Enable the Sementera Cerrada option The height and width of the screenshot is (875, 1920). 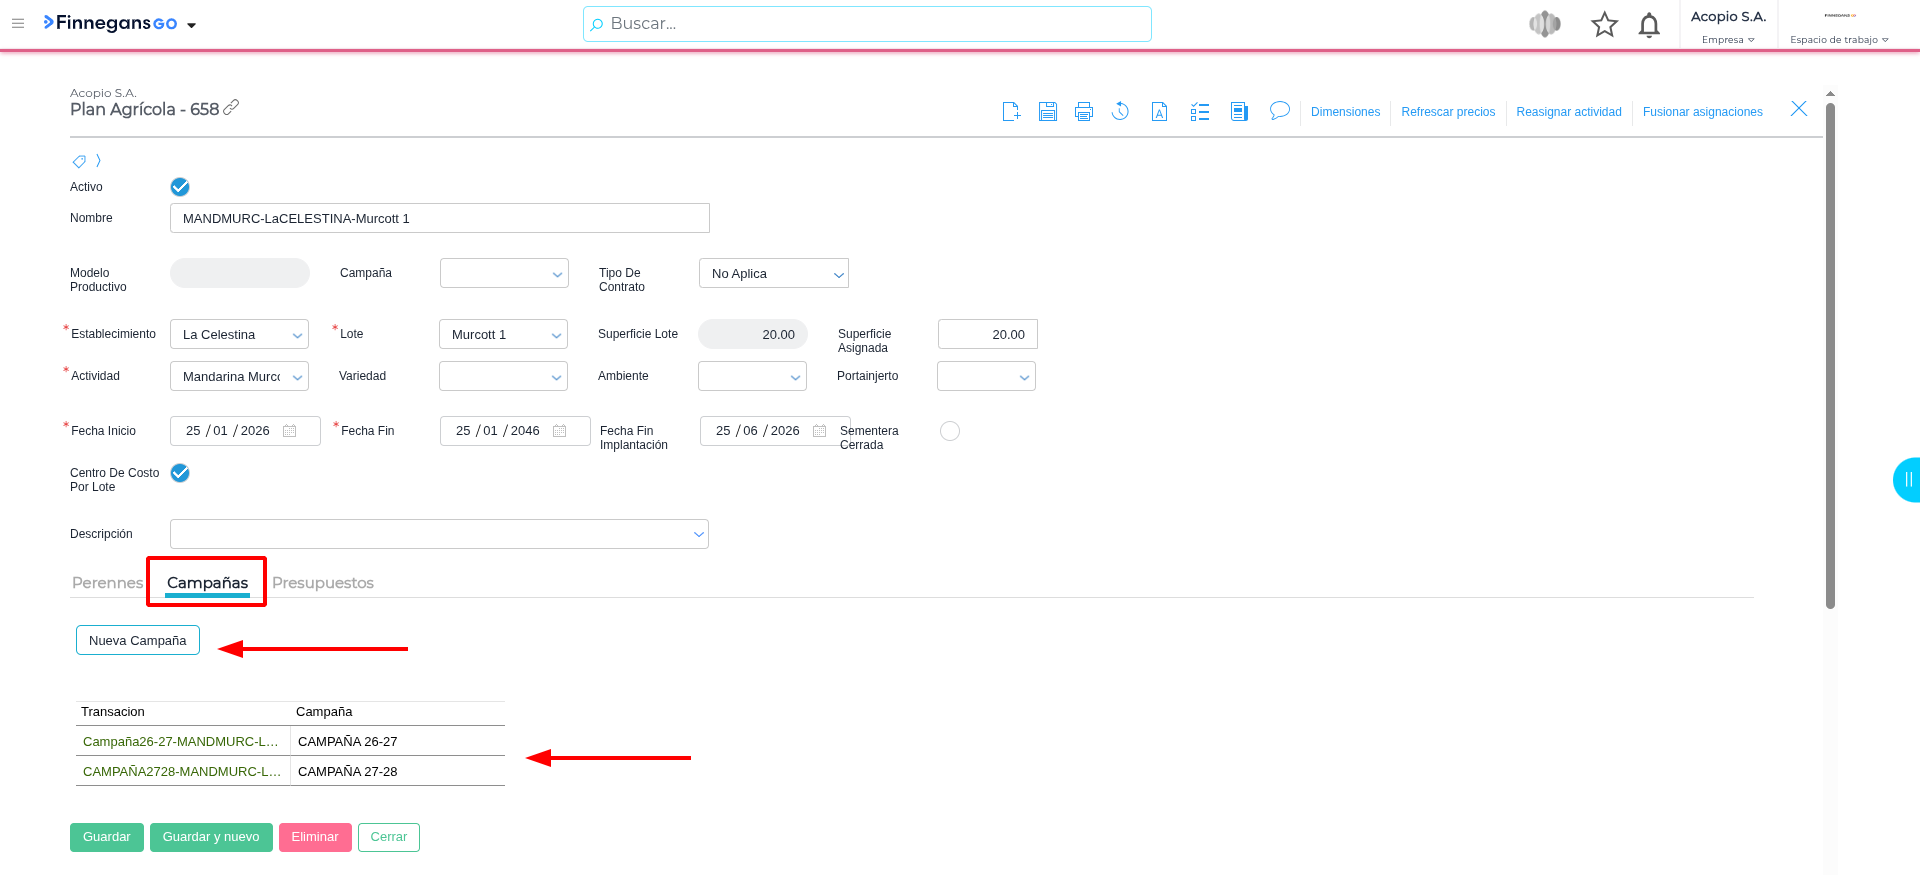[x=950, y=431]
